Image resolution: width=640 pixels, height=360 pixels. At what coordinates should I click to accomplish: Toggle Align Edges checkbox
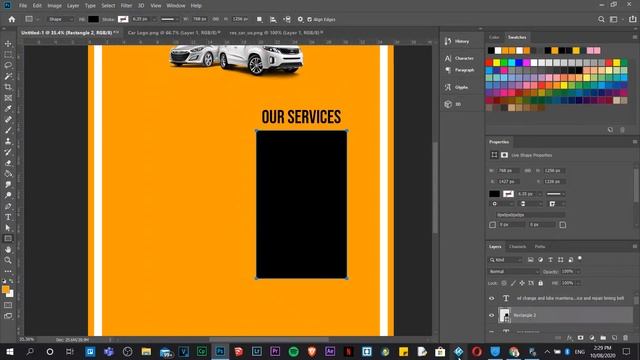point(309,19)
